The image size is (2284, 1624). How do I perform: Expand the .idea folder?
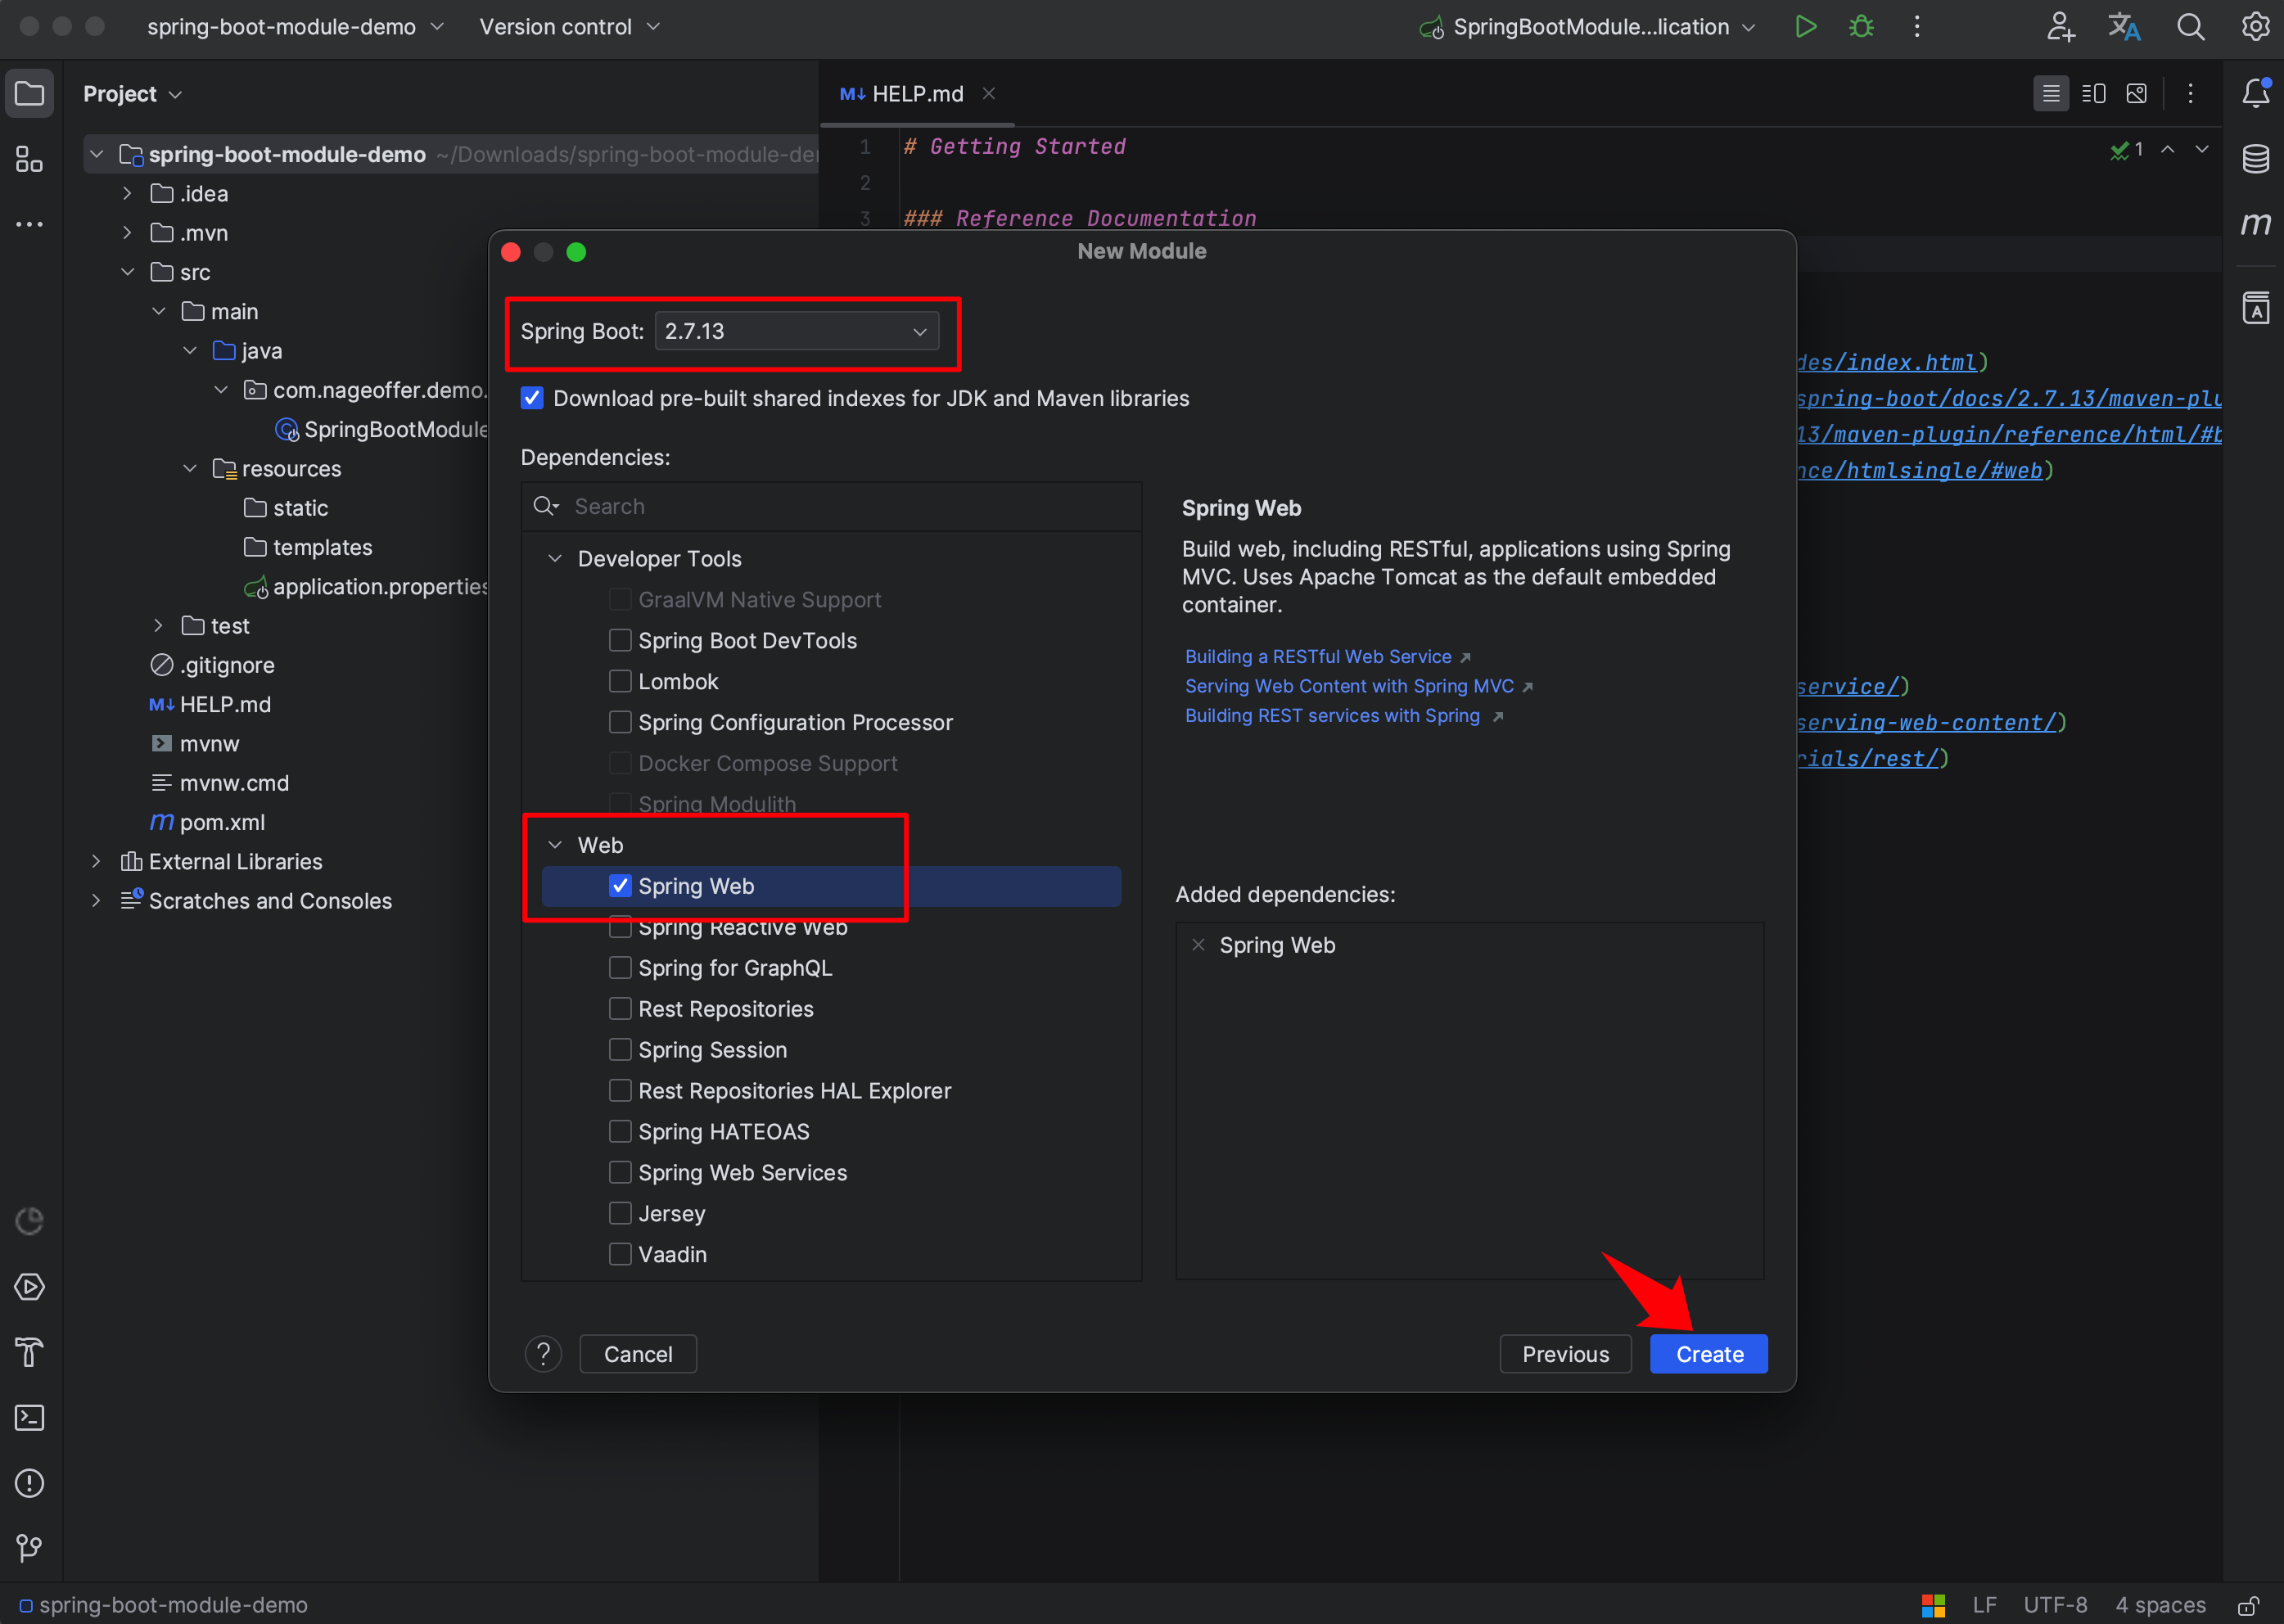click(x=127, y=193)
